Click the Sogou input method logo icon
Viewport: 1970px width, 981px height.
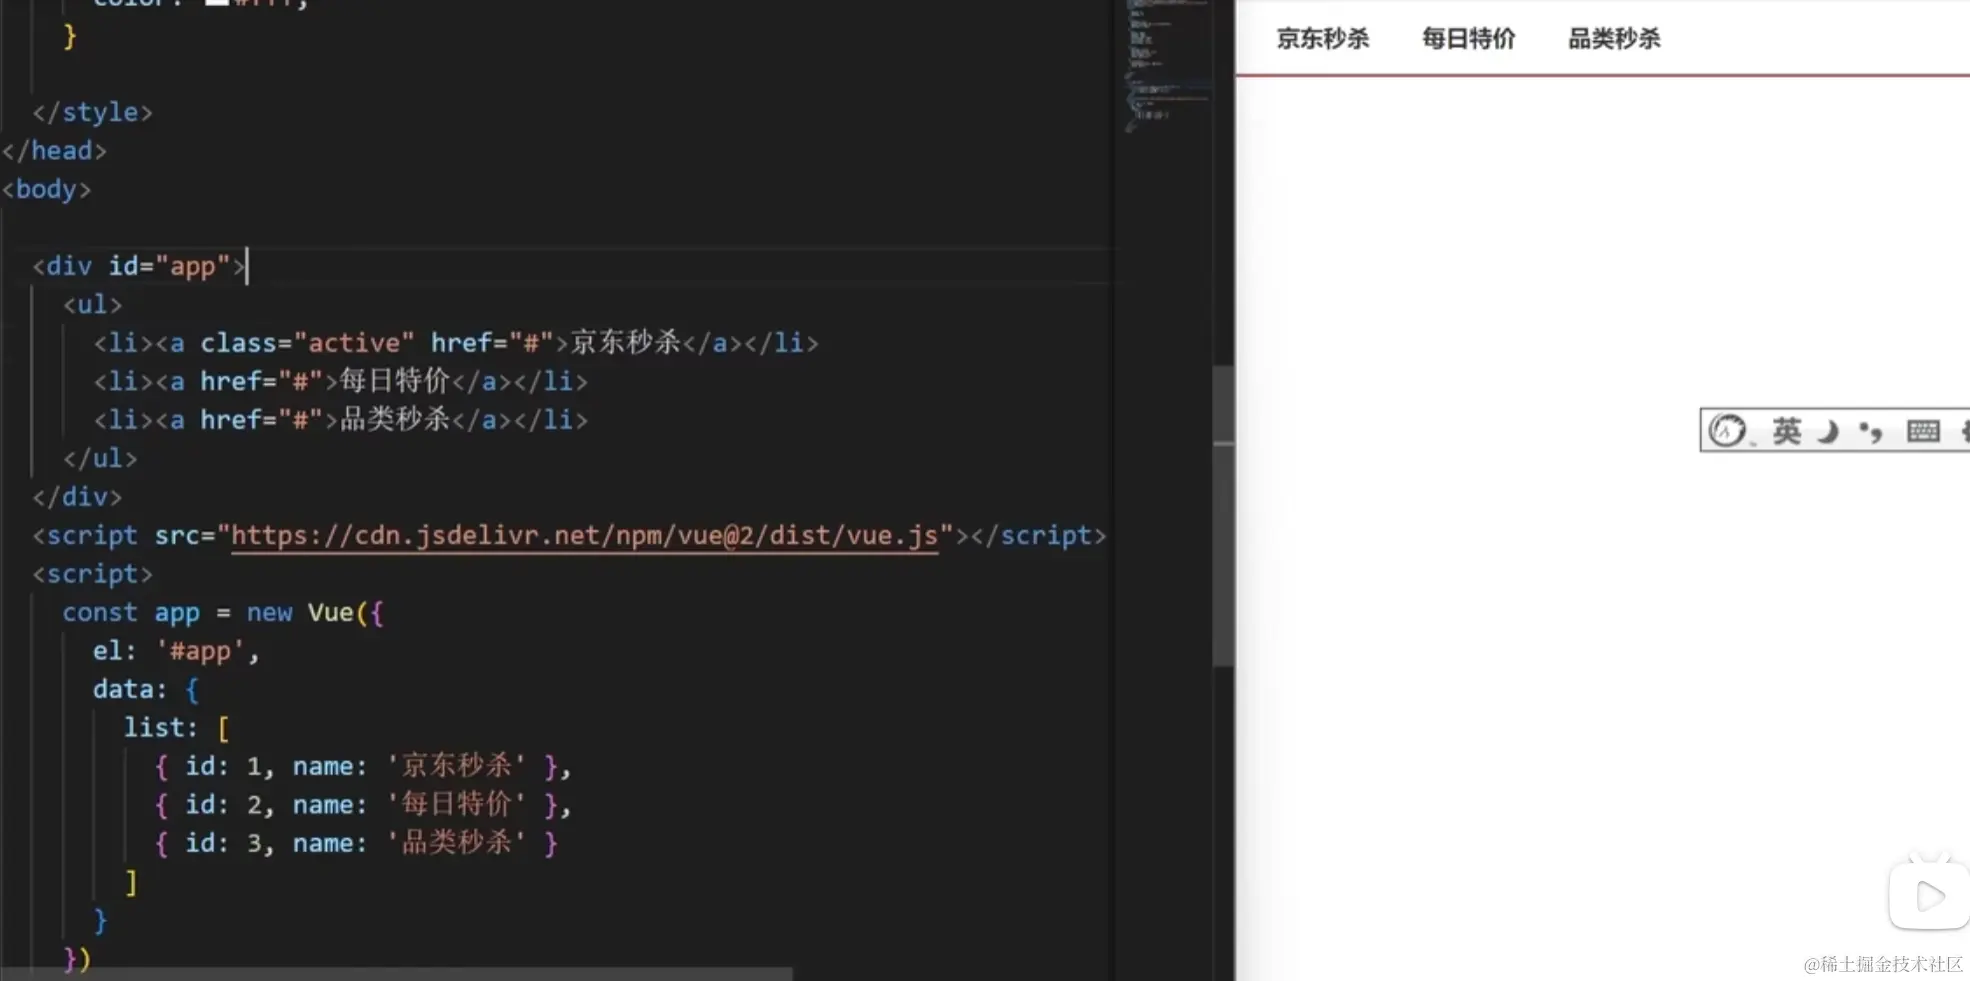pyautogui.click(x=1727, y=431)
